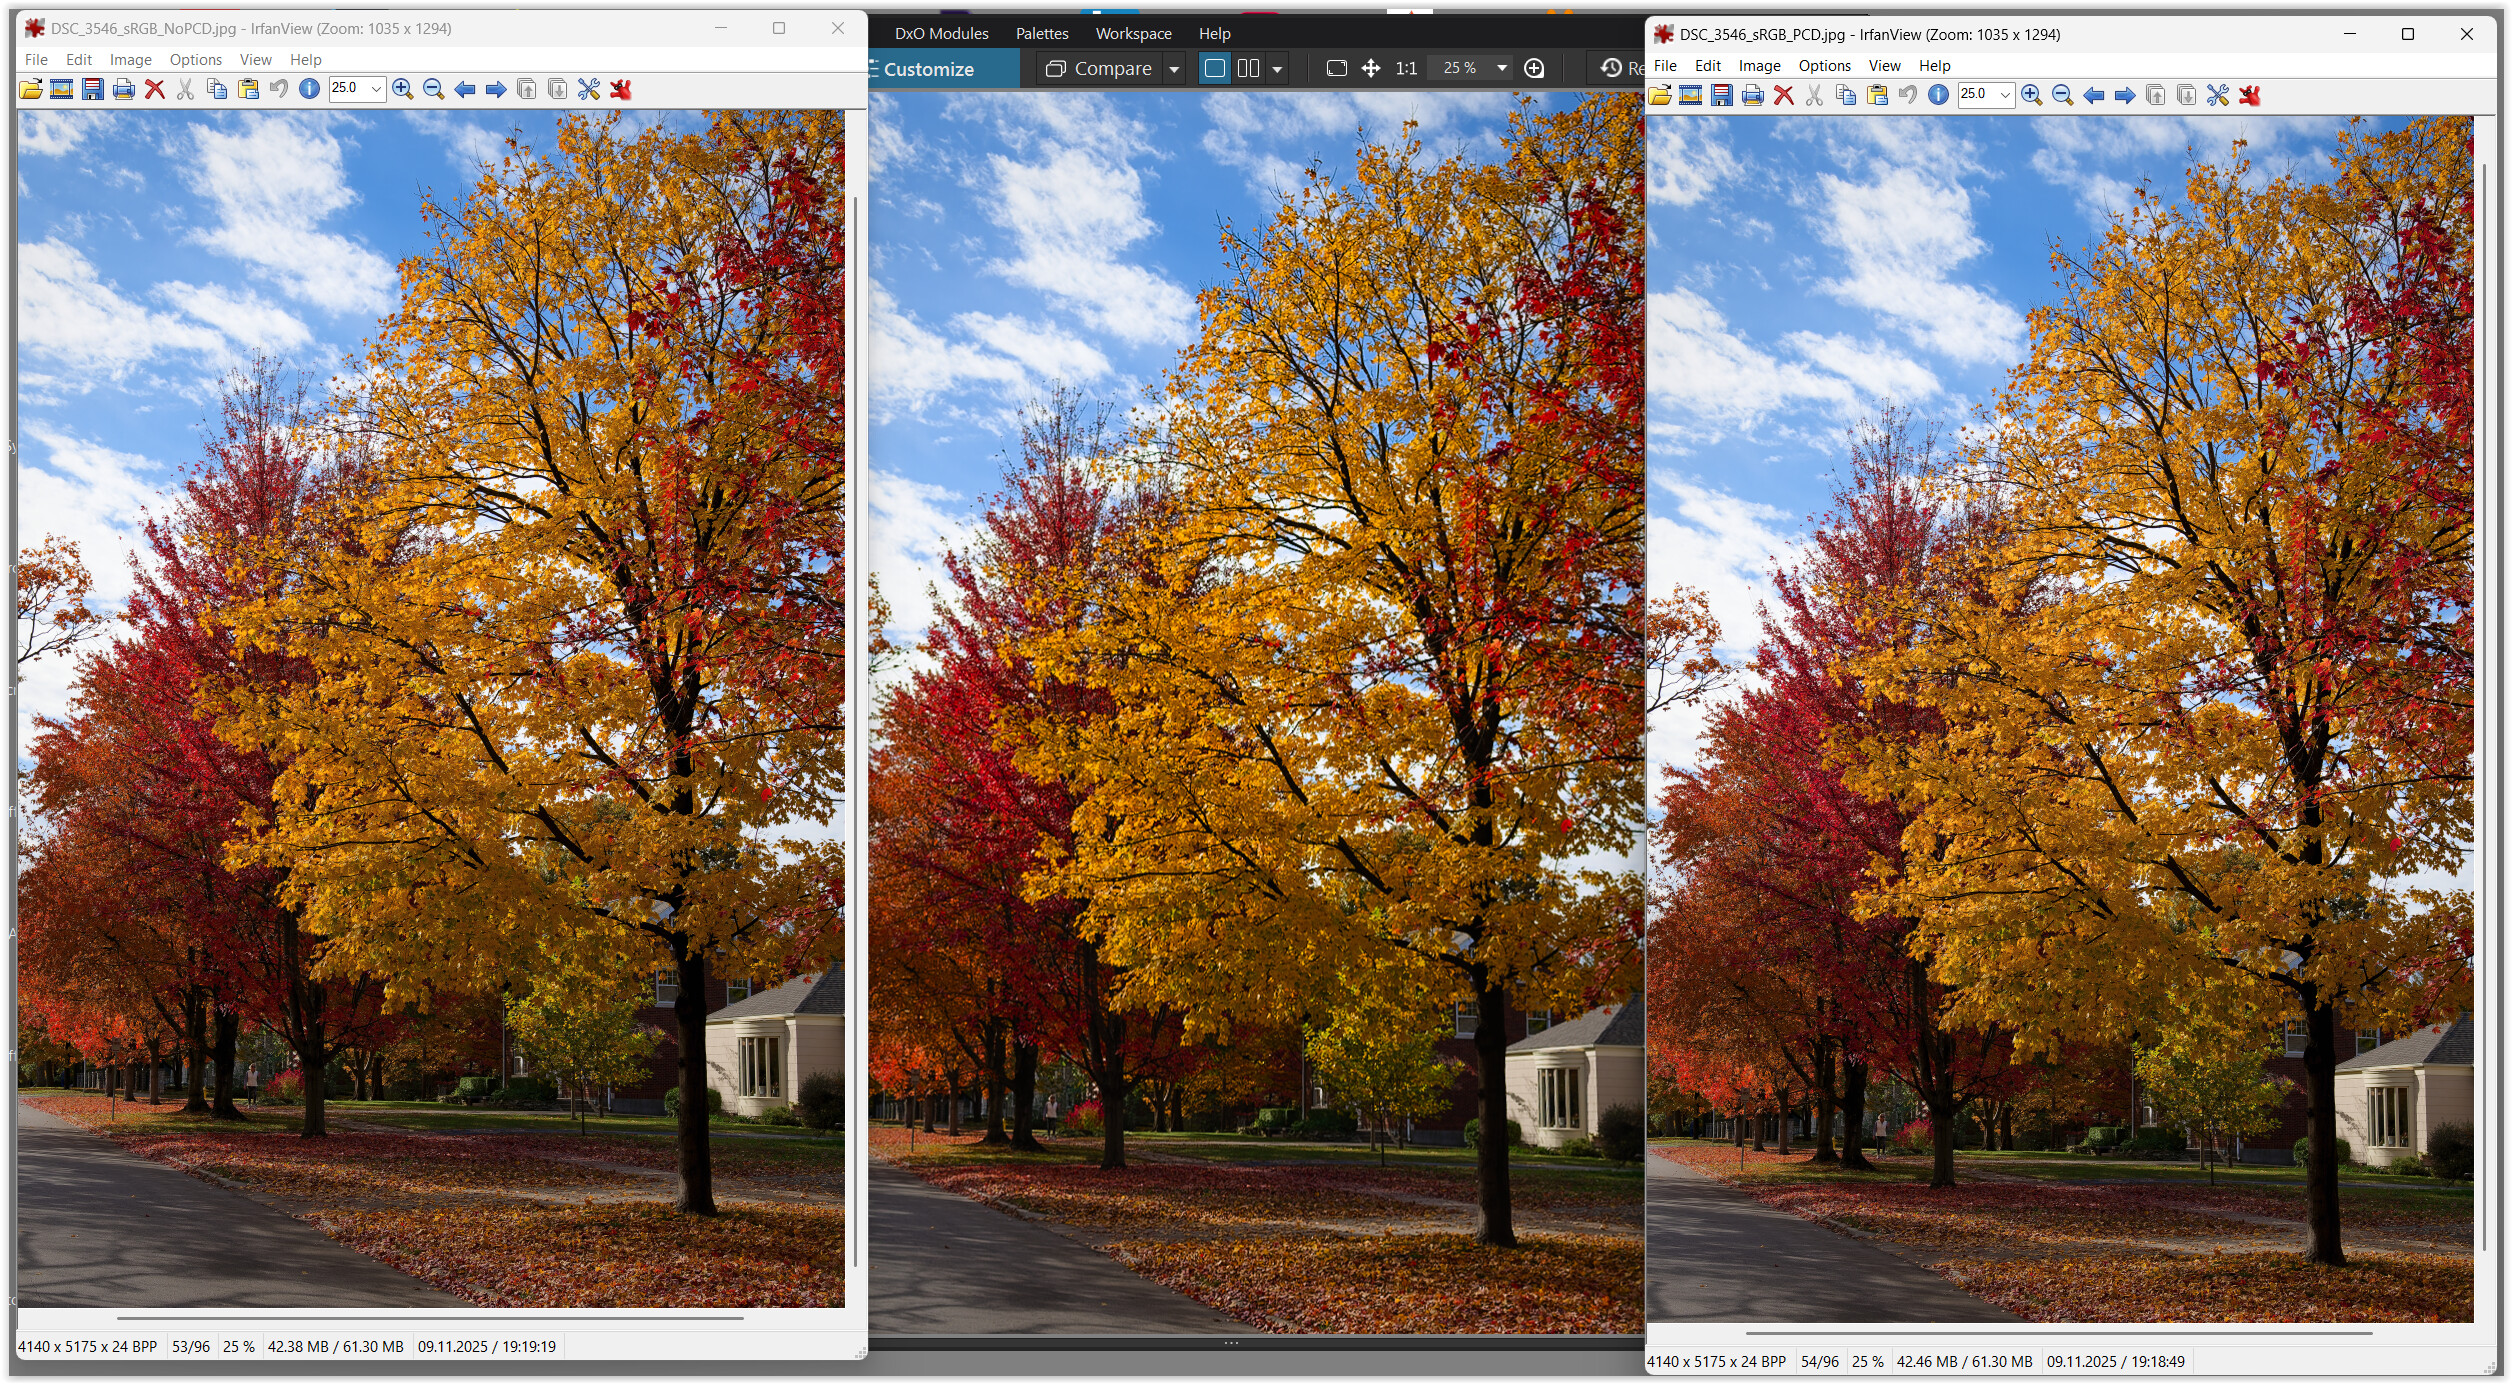Expand the Compare button dropdown arrow
2512x1384 pixels.
click(x=1175, y=70)
